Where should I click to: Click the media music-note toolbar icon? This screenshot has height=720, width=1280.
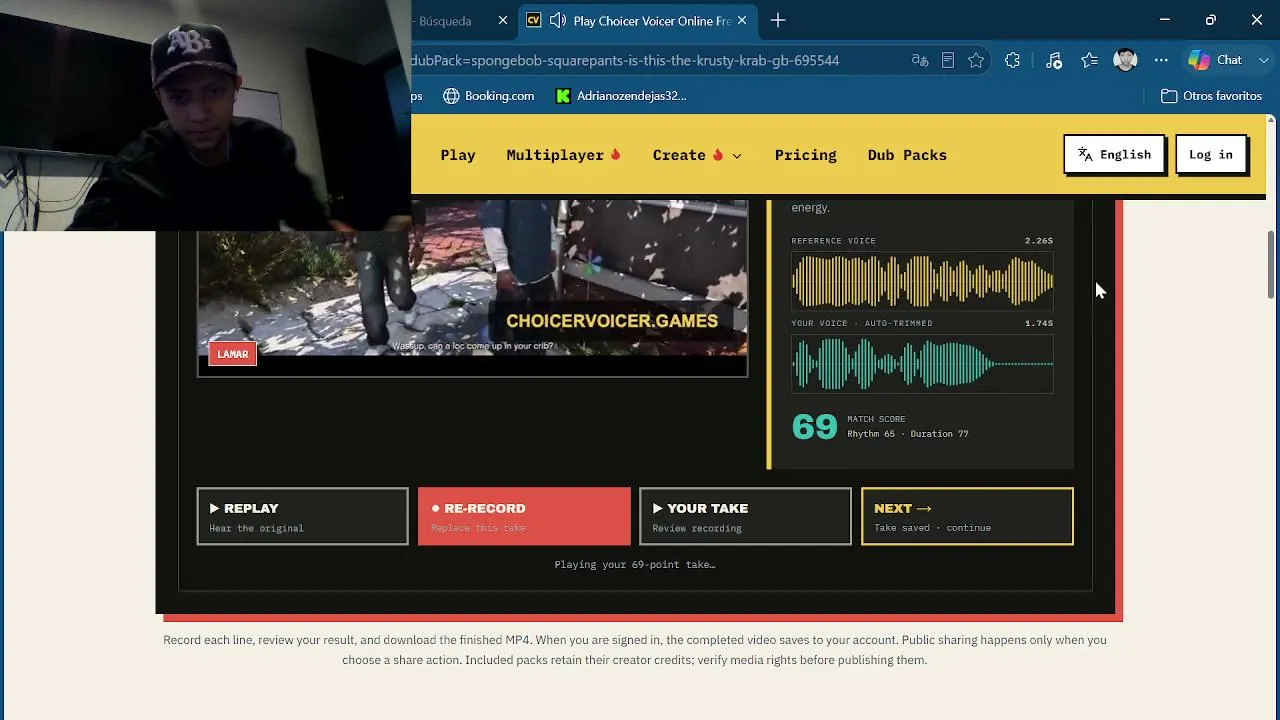[1054, 60]
